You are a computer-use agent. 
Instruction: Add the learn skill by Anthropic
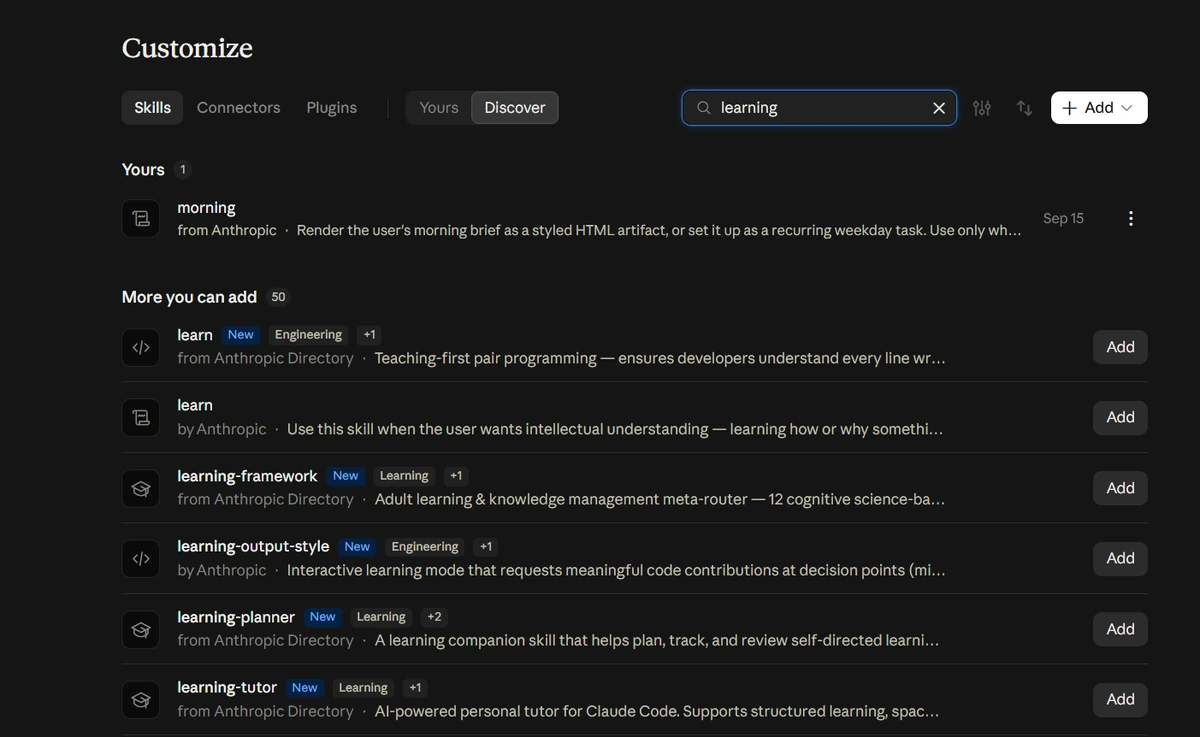pyautogui.click(x=1120, y=417)
